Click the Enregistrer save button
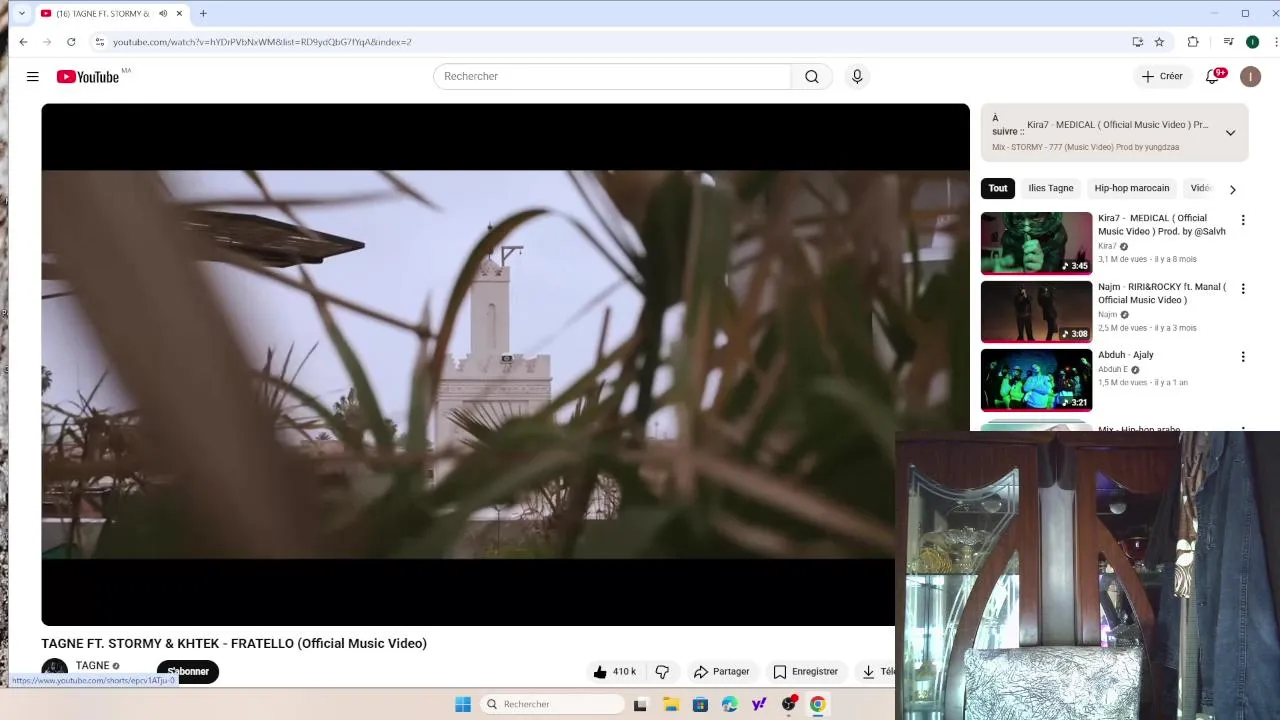The width and height of the screenshot is (1280, 720). 805,672
